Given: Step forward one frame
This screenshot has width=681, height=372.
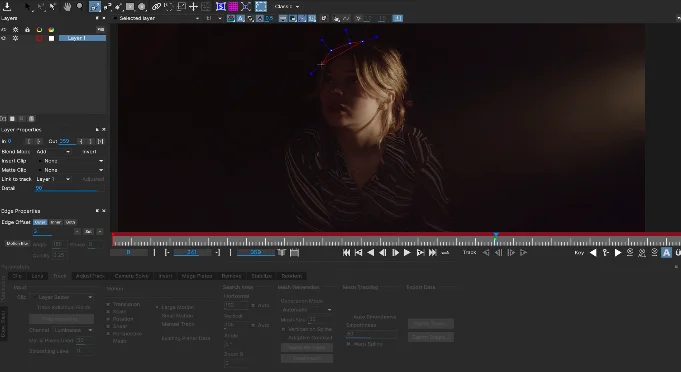Looking at the screenshot, I should click(x=395, y=253).
